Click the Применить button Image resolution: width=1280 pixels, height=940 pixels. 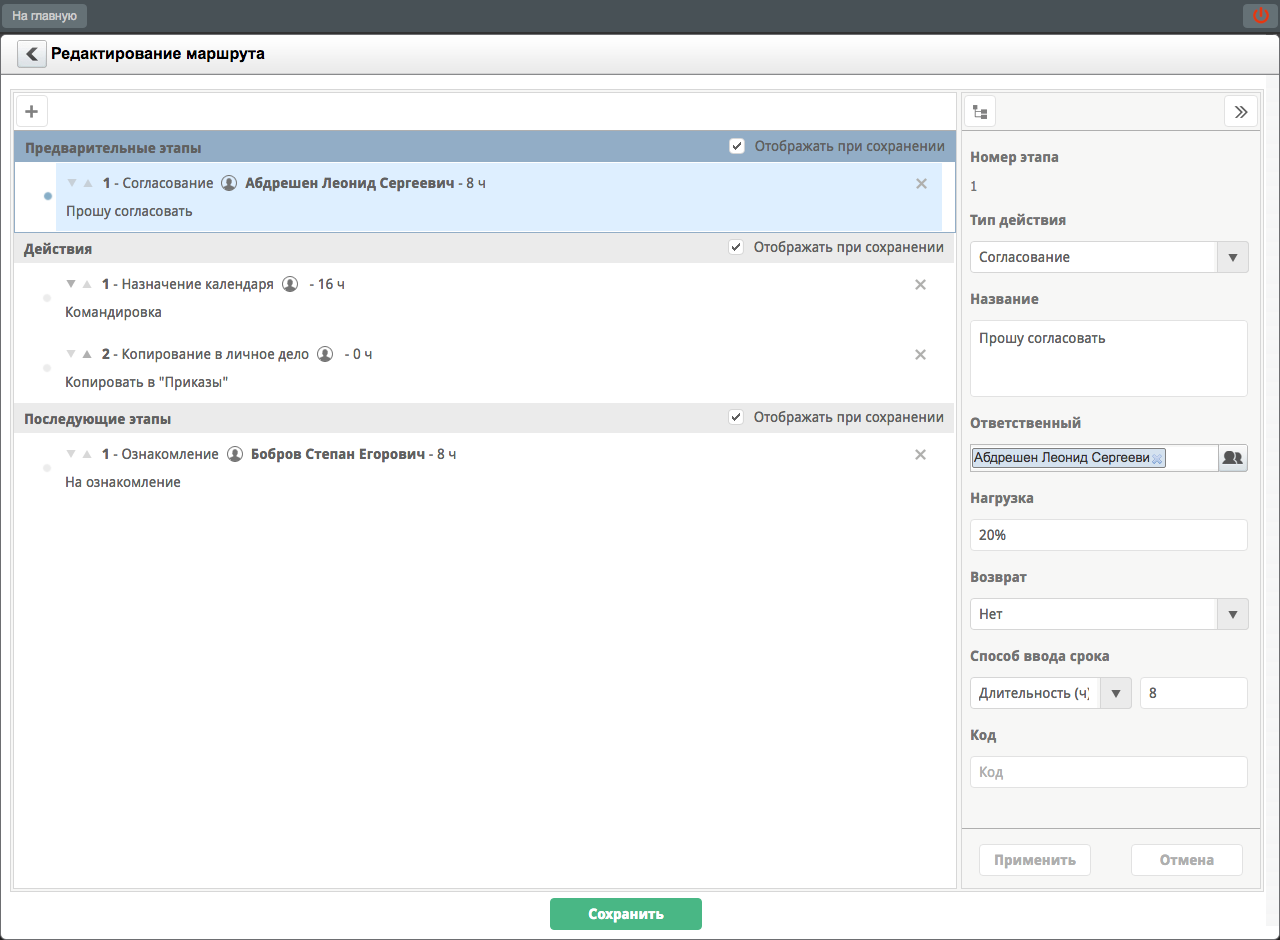pos(1035,860)
